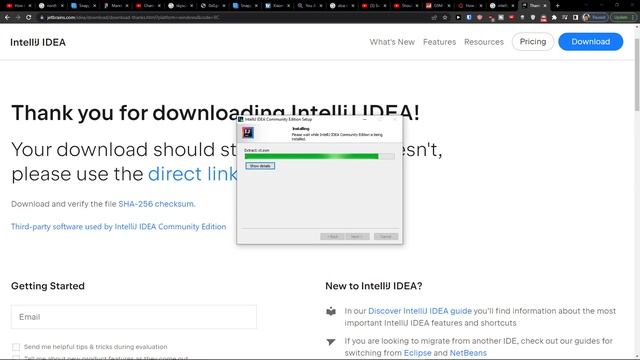
Task: Open the Chrome extensions puzzle icon
Action: click(x=554, y=18)
